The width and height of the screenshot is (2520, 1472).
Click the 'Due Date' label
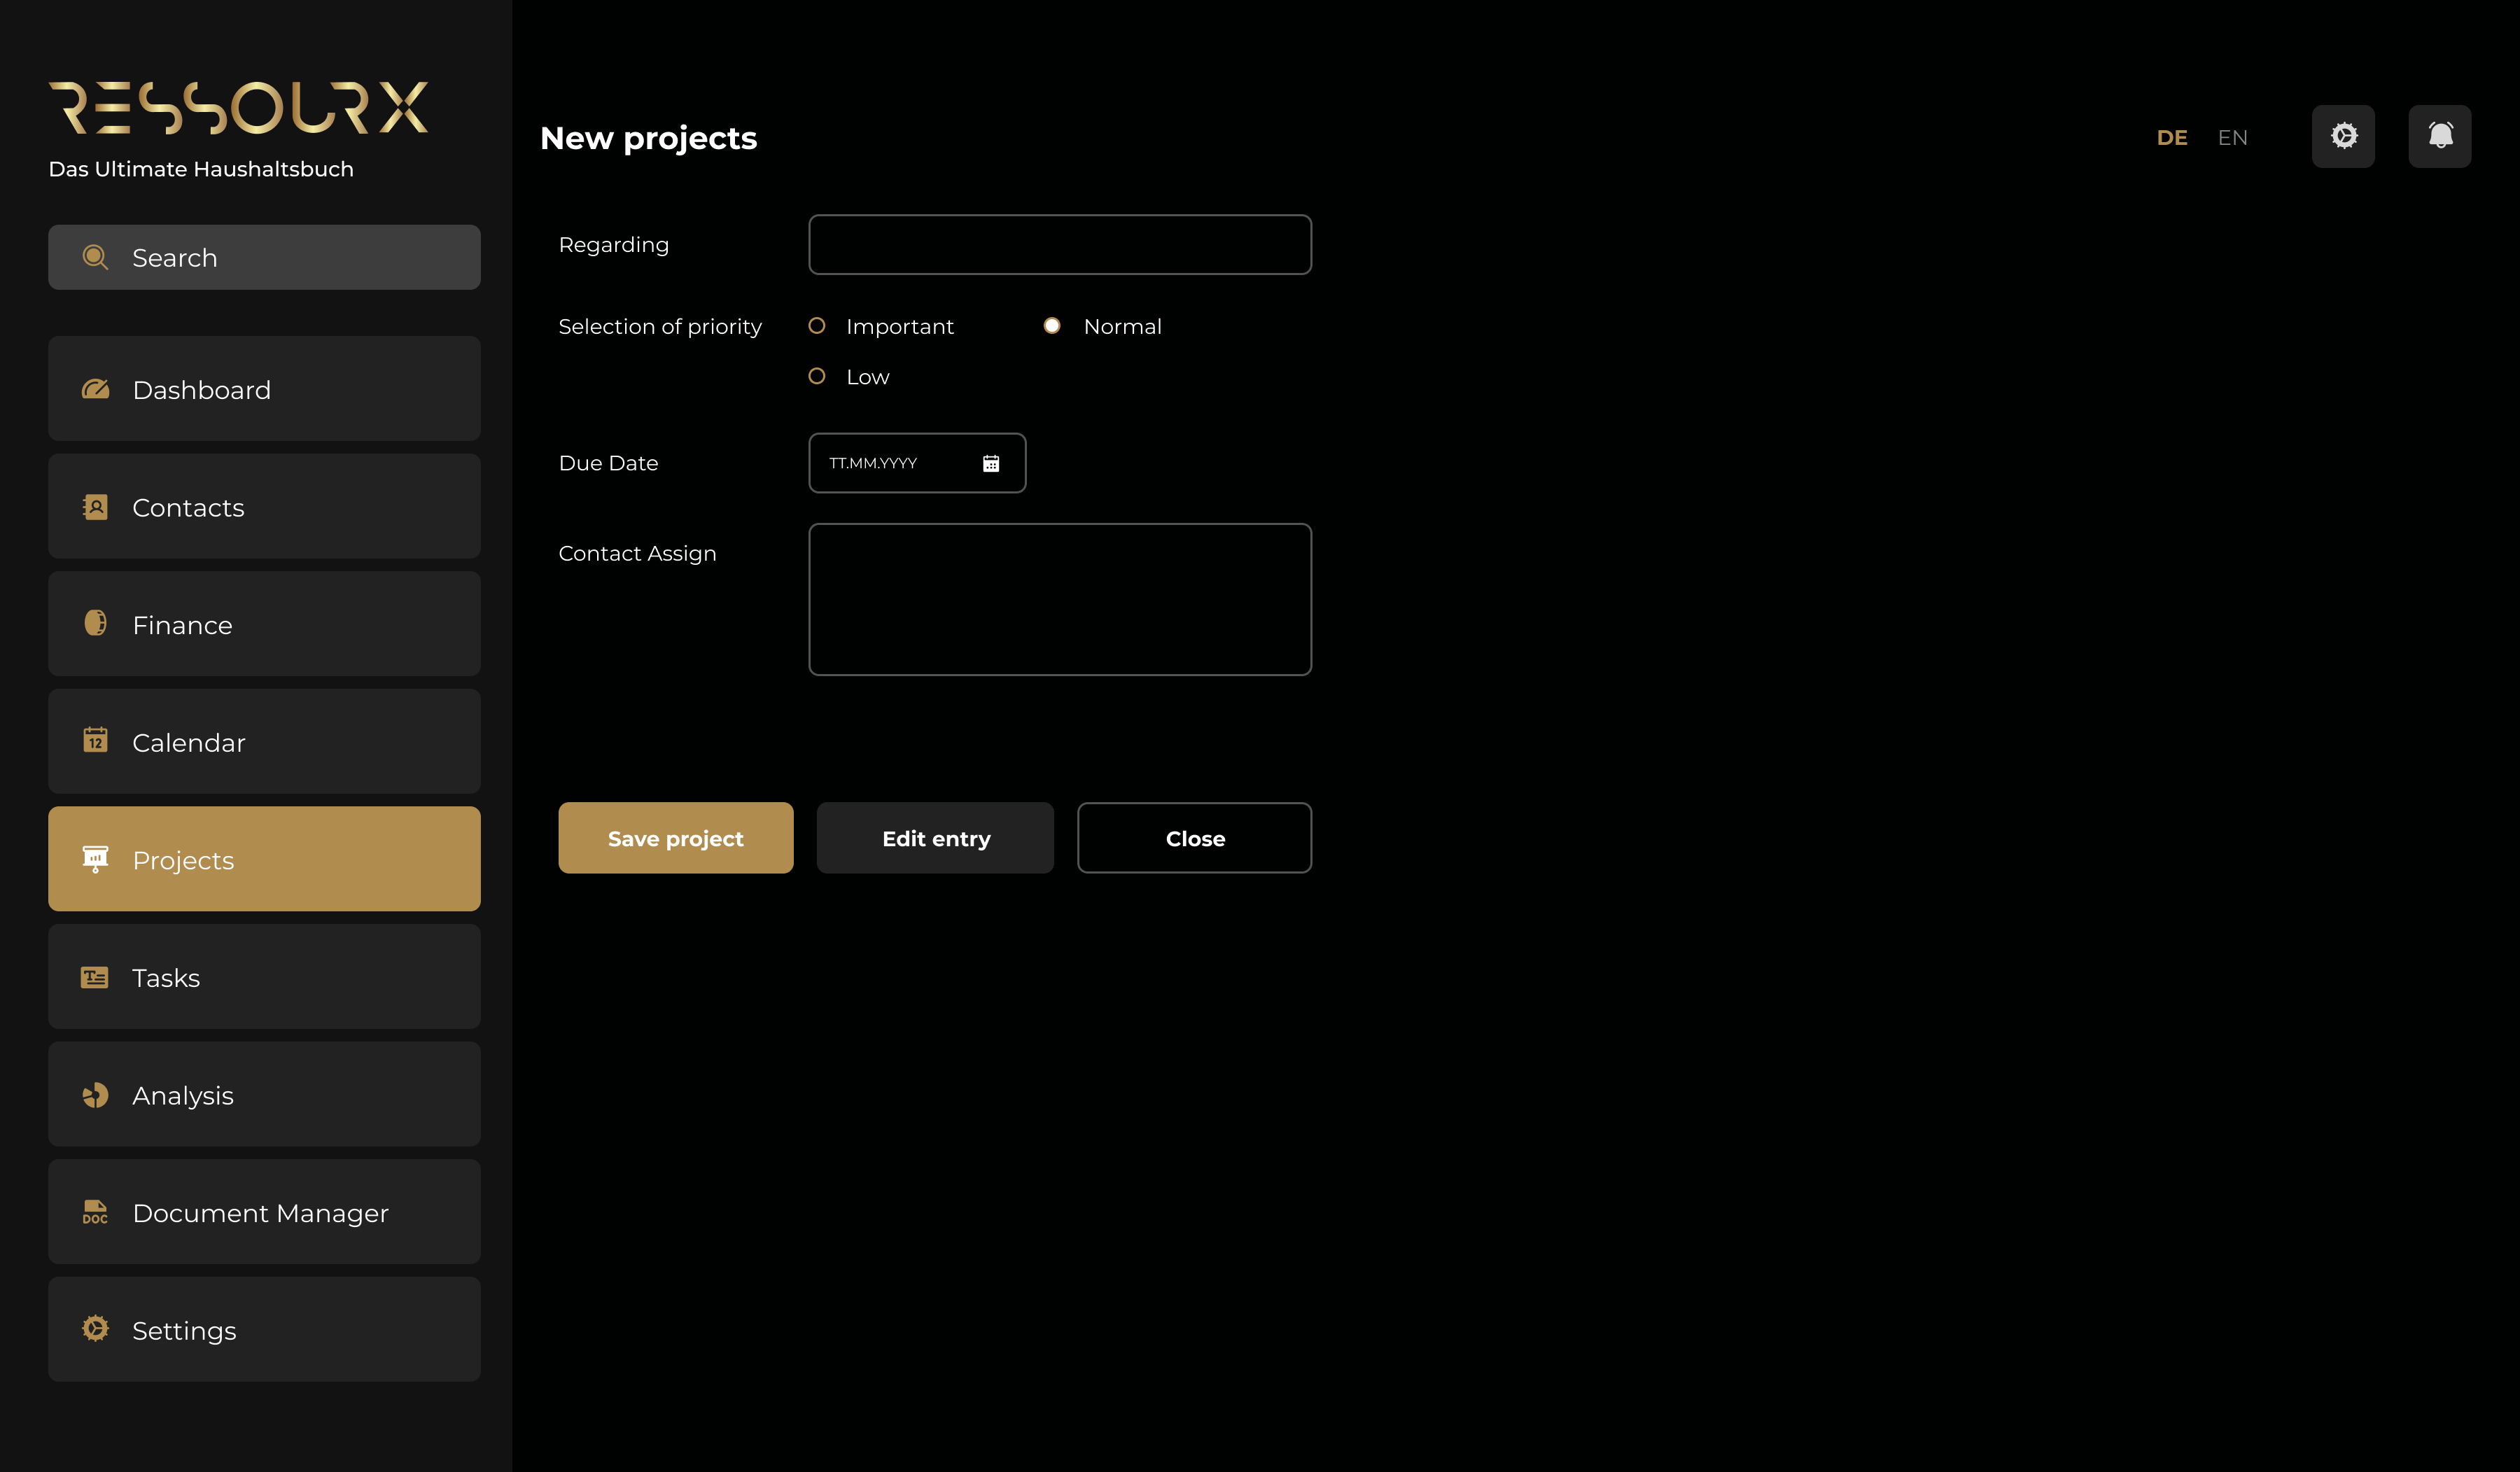click(608, 463)
